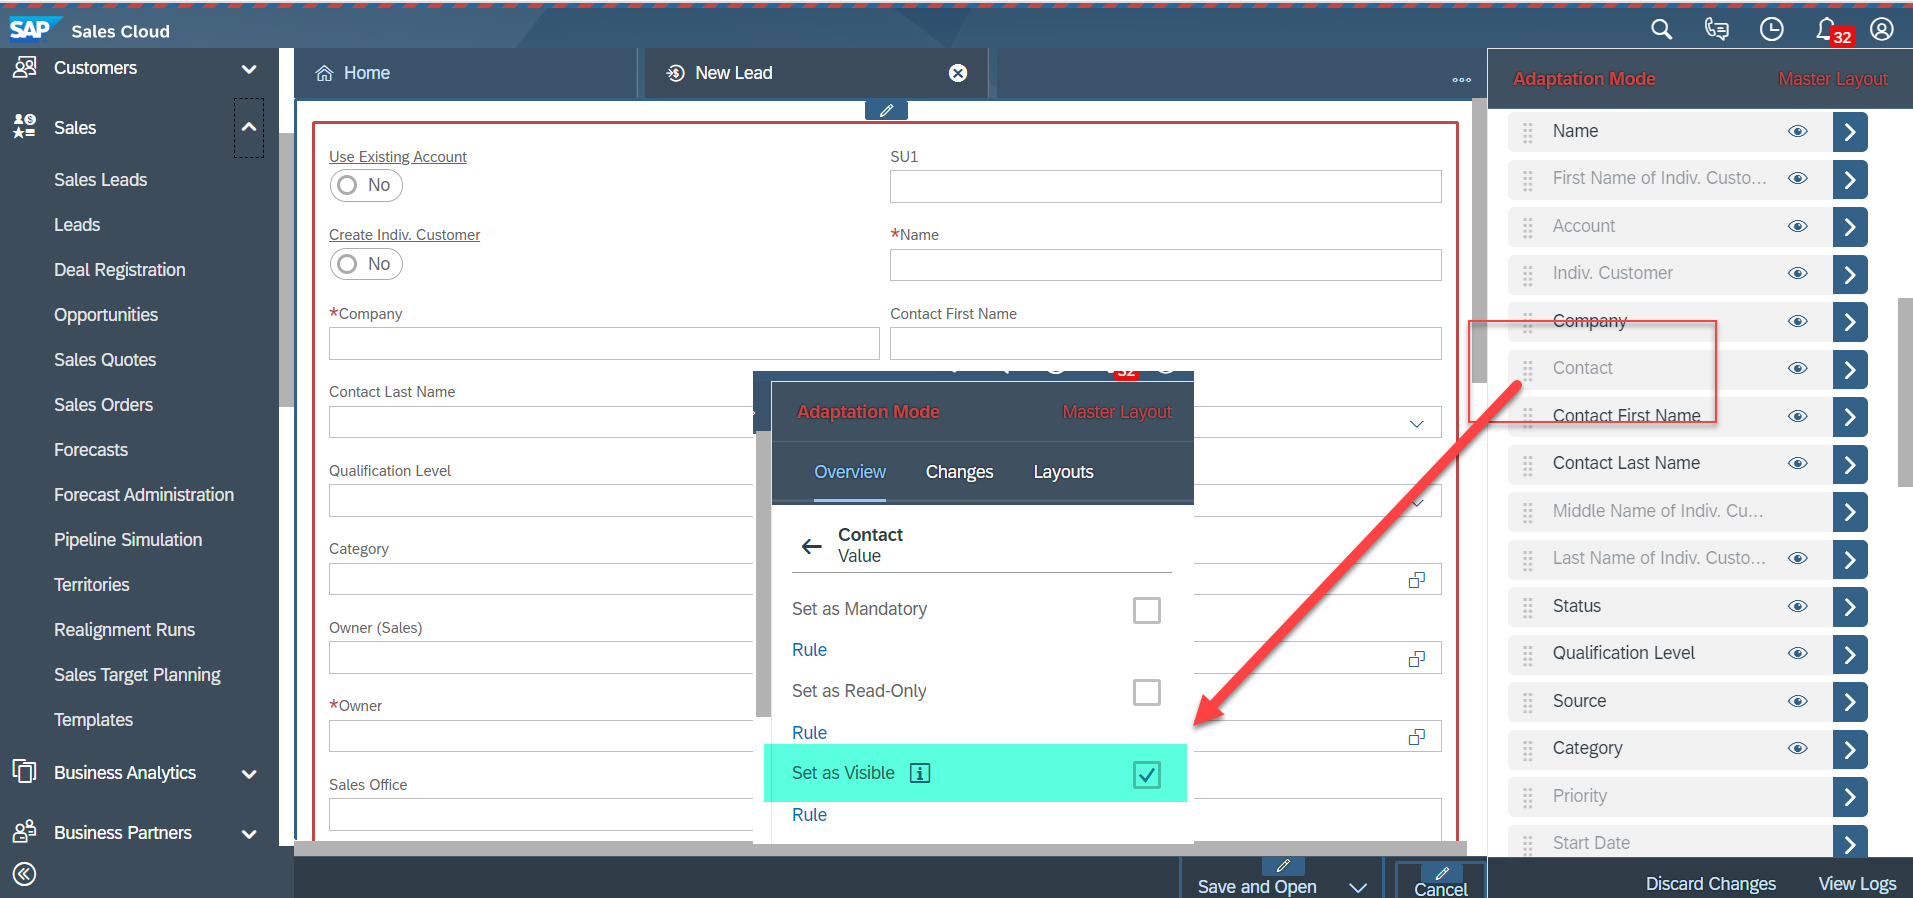This screenshot has width=1913, height=898.
Task: Toggle visibility eye for Contact Last Name
Action: 1798,463
